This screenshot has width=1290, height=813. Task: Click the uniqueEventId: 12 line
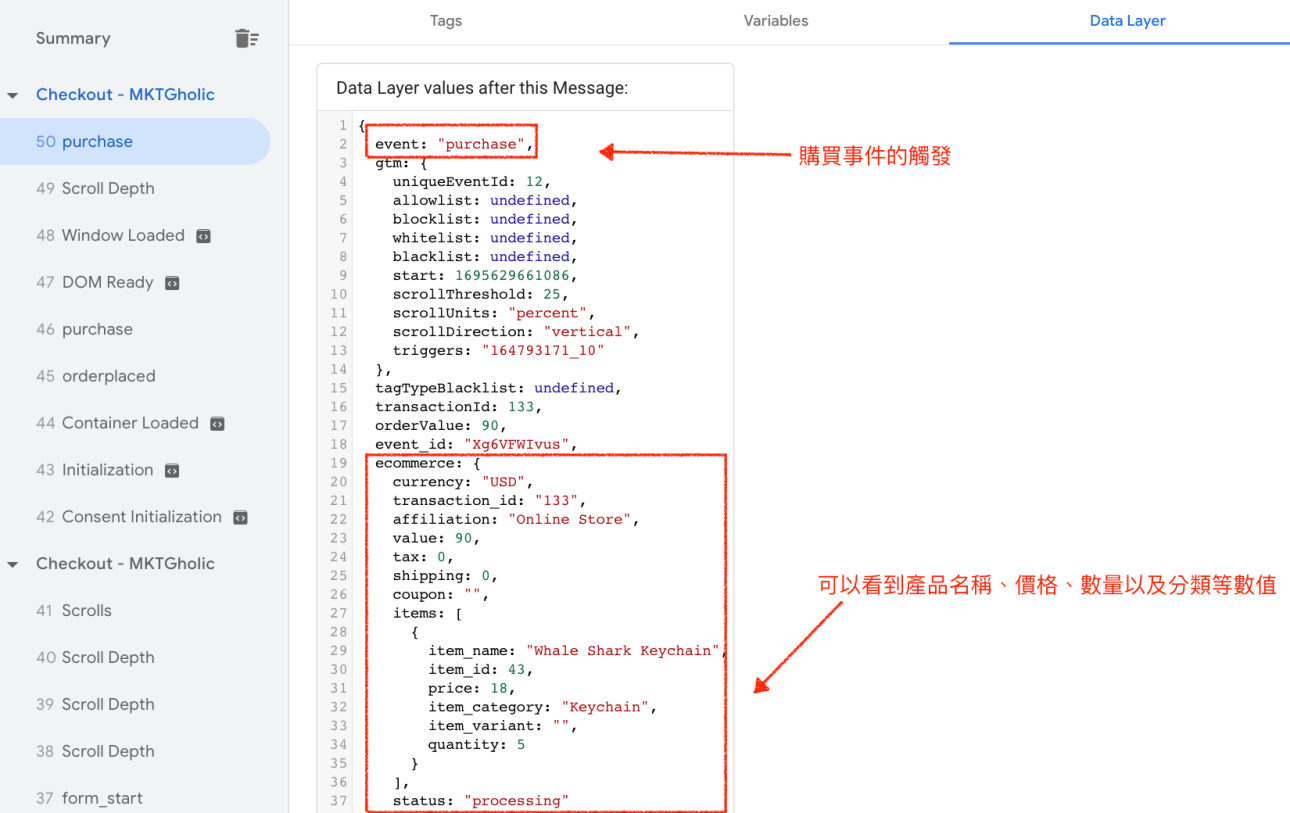tap(471, 182)
